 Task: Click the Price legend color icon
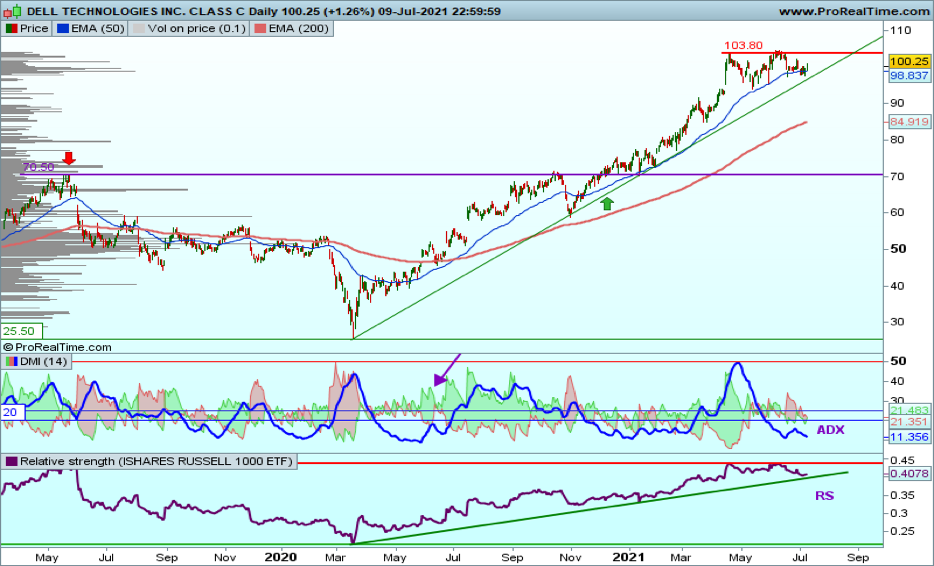[11, 29]
